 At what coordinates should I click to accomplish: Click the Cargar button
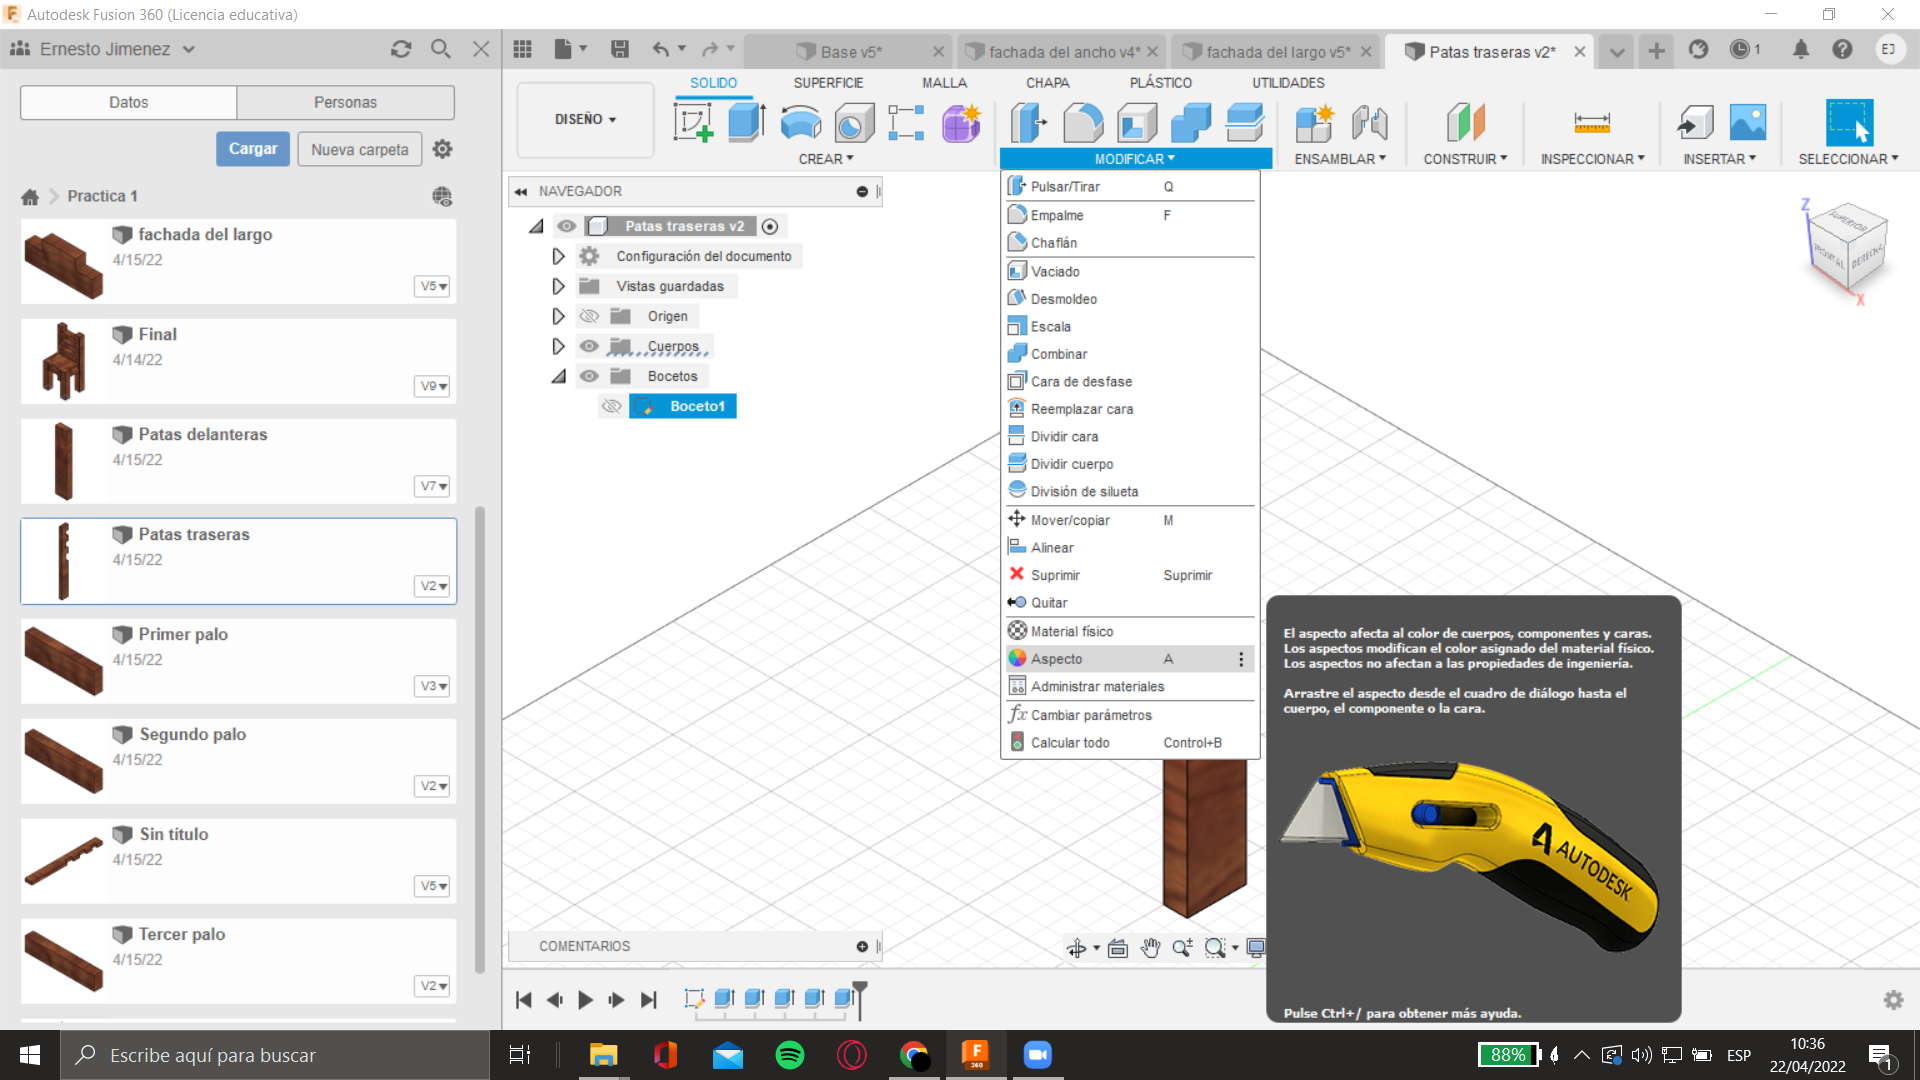pyautogui.click(x=253, y=149)
